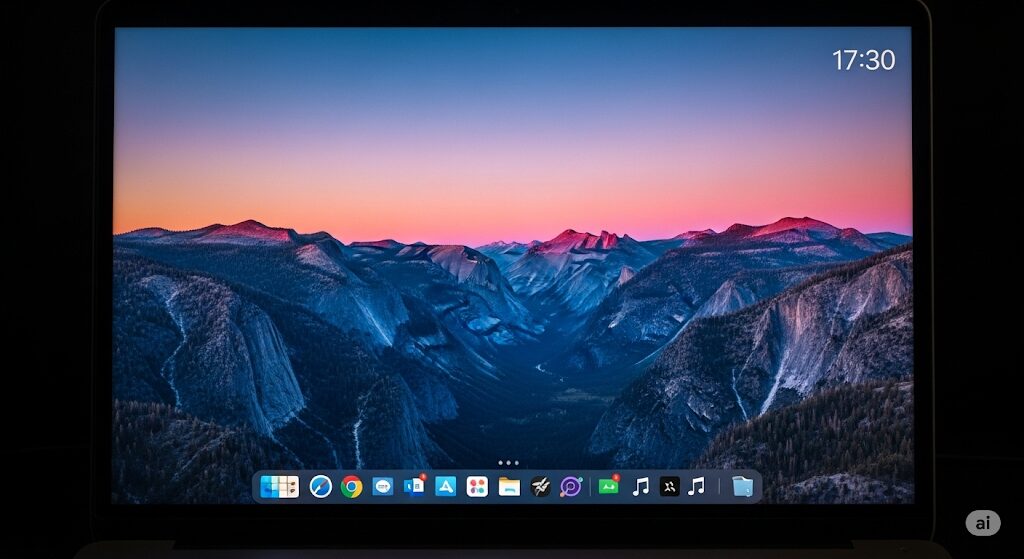Open the black square icon with the white symbol
The image size is (1024, 559).
point(669,487)
